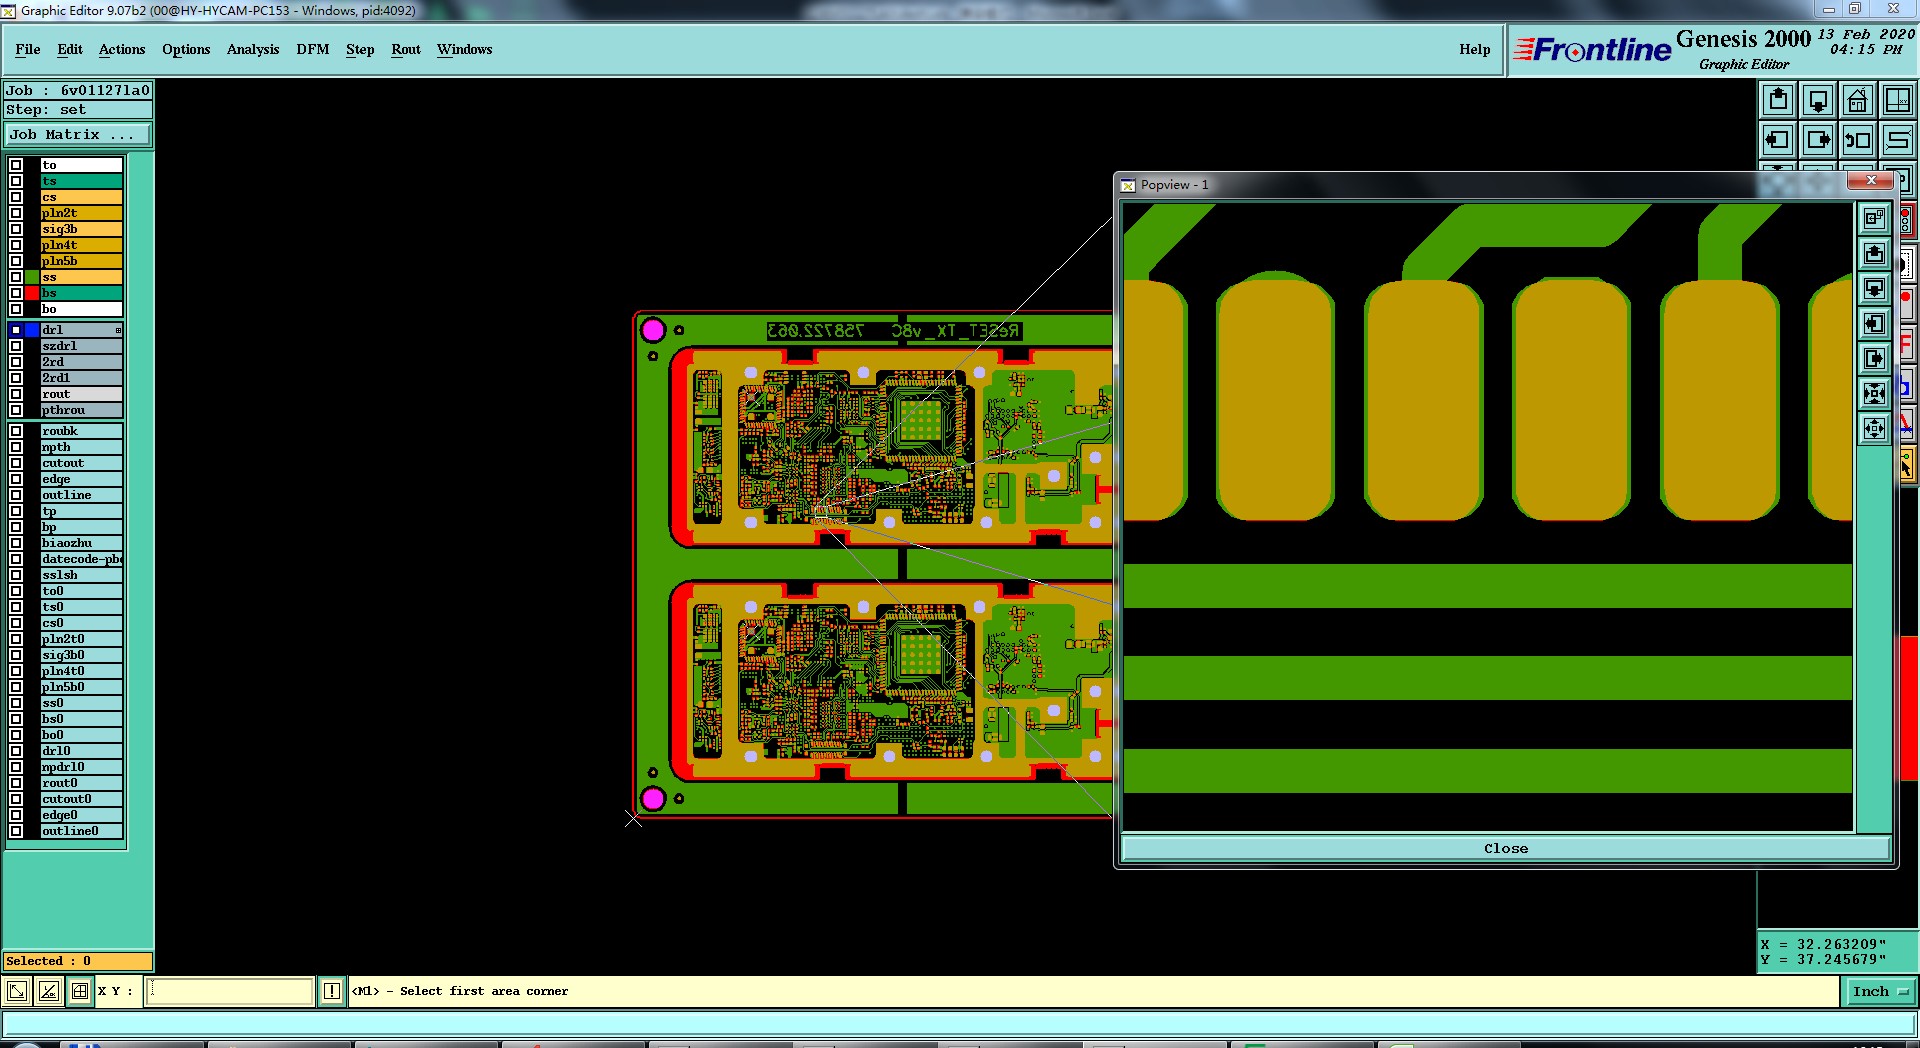Click the red color swatch beside layer bs
Screen dimensions: 1920x1048
click(x=32, y=293)
